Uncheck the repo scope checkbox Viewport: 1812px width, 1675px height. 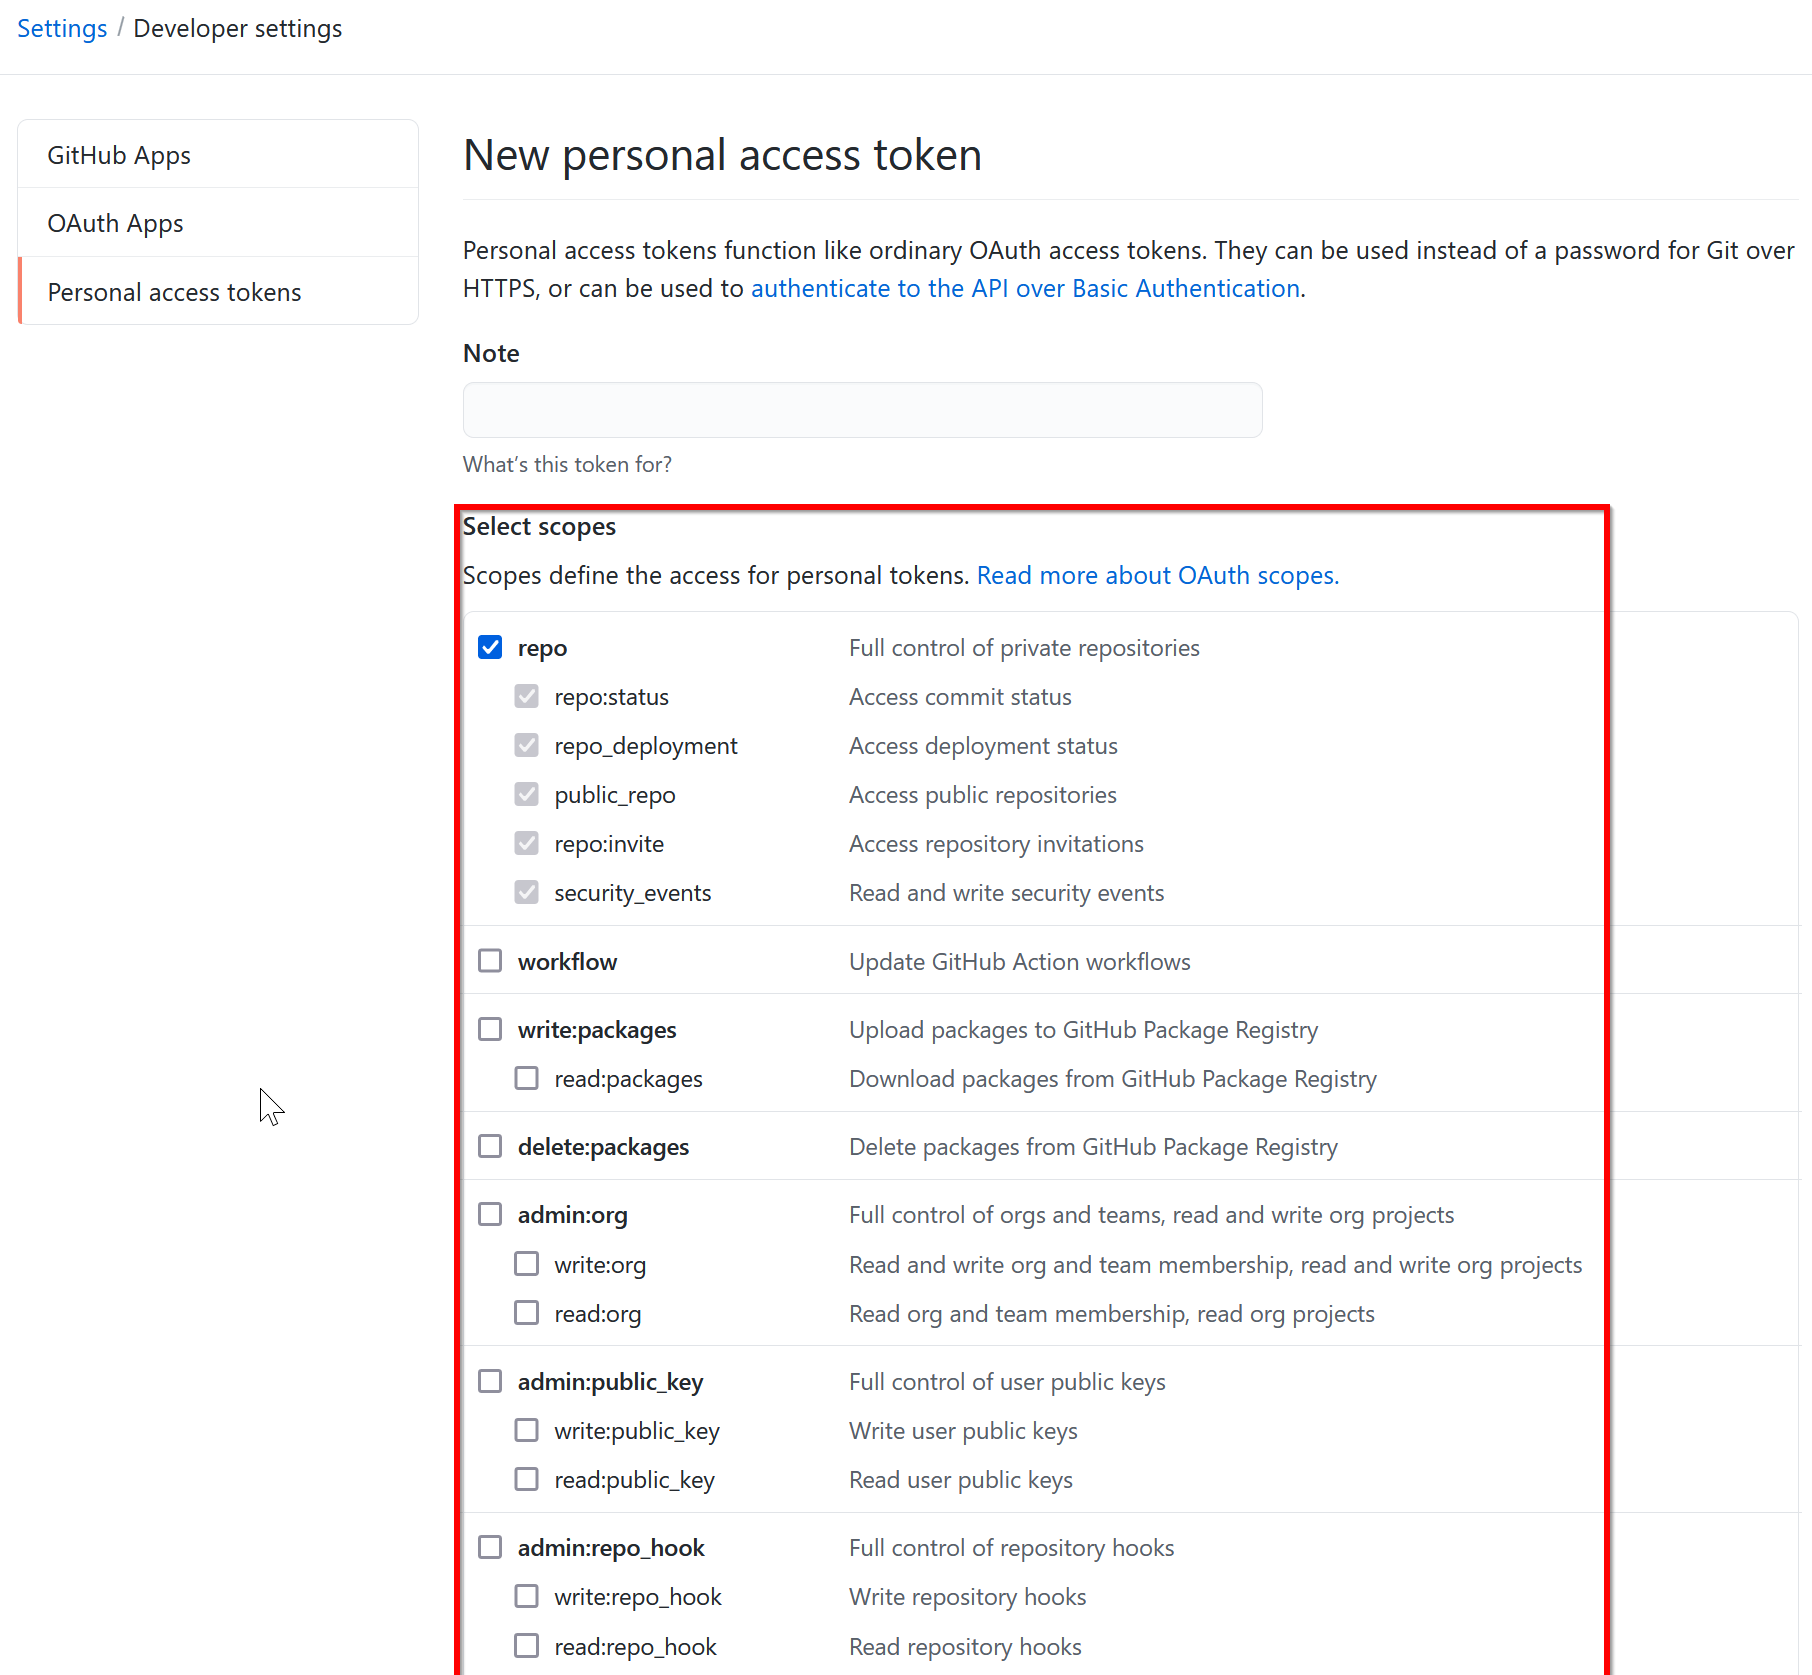click(490, 647)
